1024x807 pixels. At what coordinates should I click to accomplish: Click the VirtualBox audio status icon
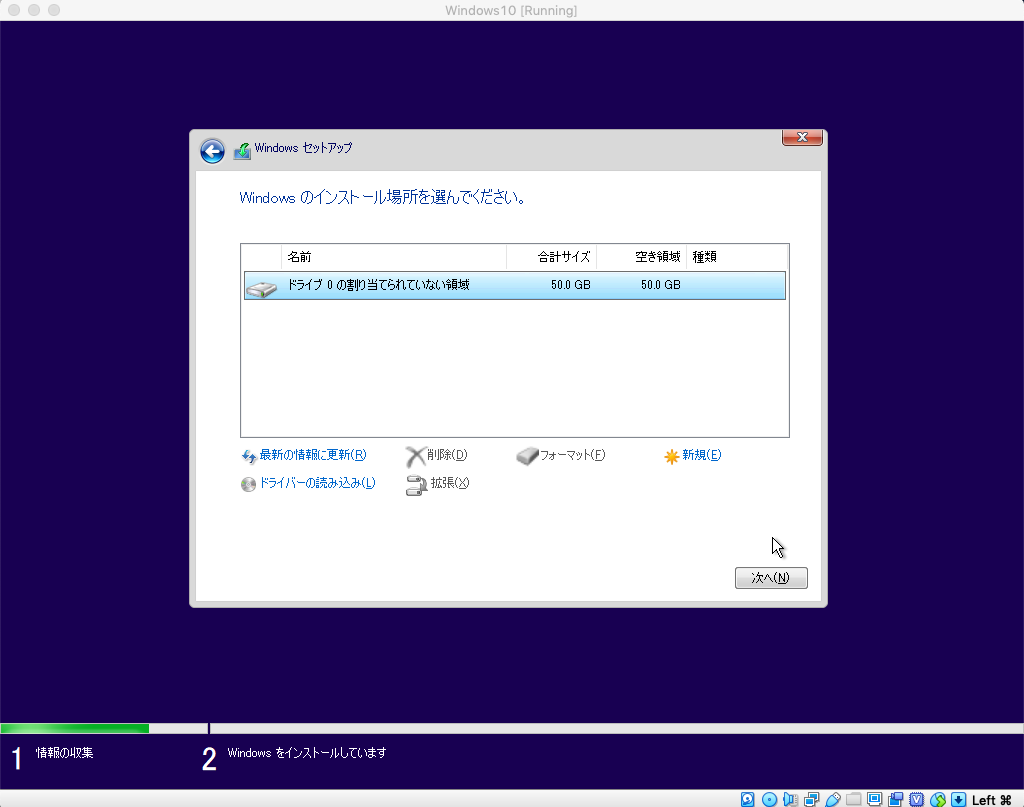pyautogui.click(x=790, y=799)
